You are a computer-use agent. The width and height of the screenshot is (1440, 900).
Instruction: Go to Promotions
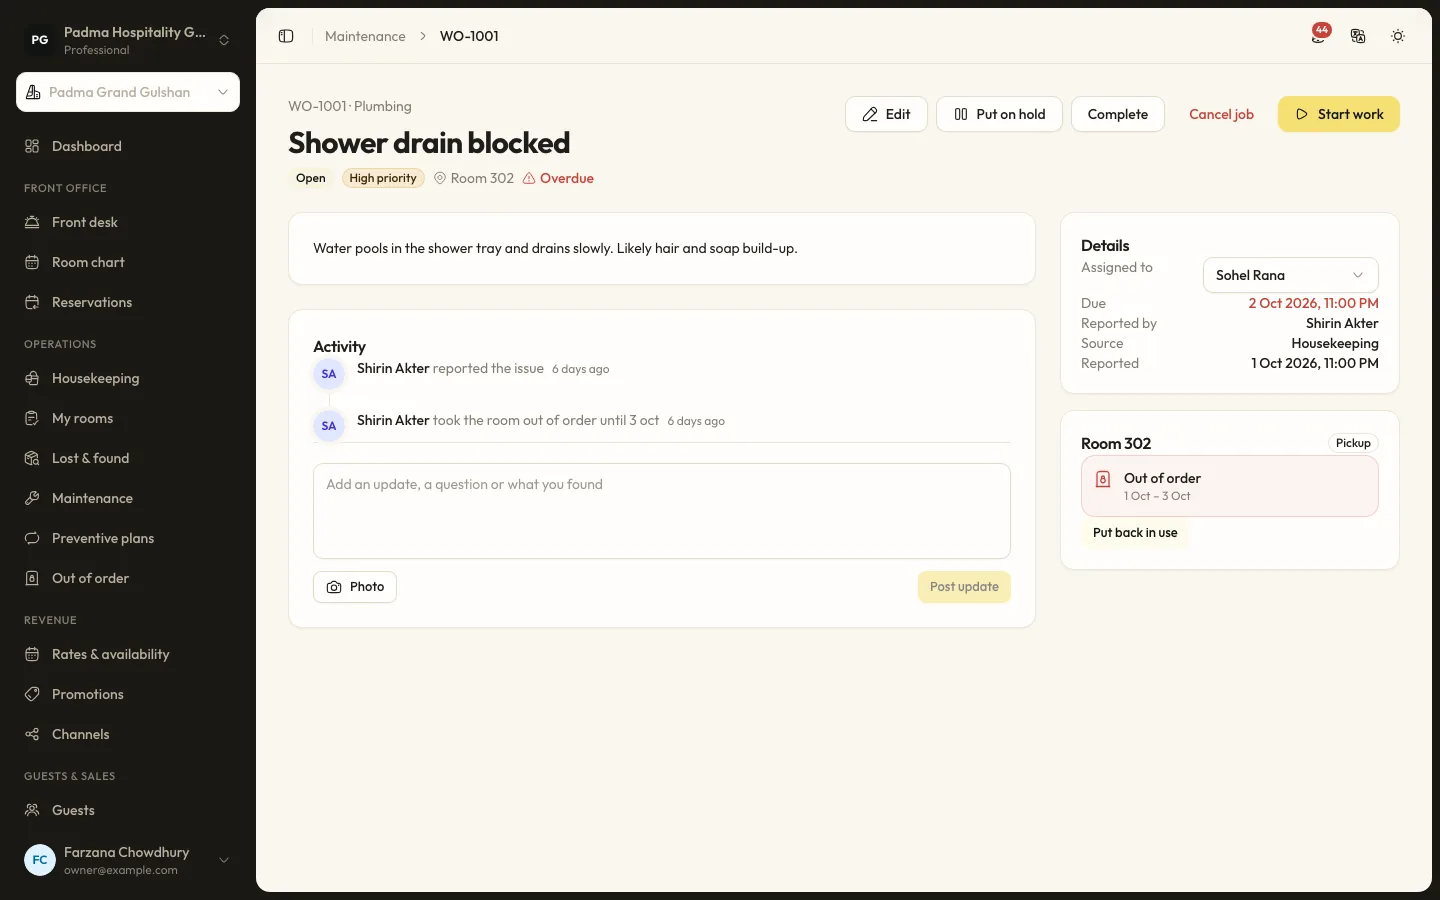[x=128, y=694]
